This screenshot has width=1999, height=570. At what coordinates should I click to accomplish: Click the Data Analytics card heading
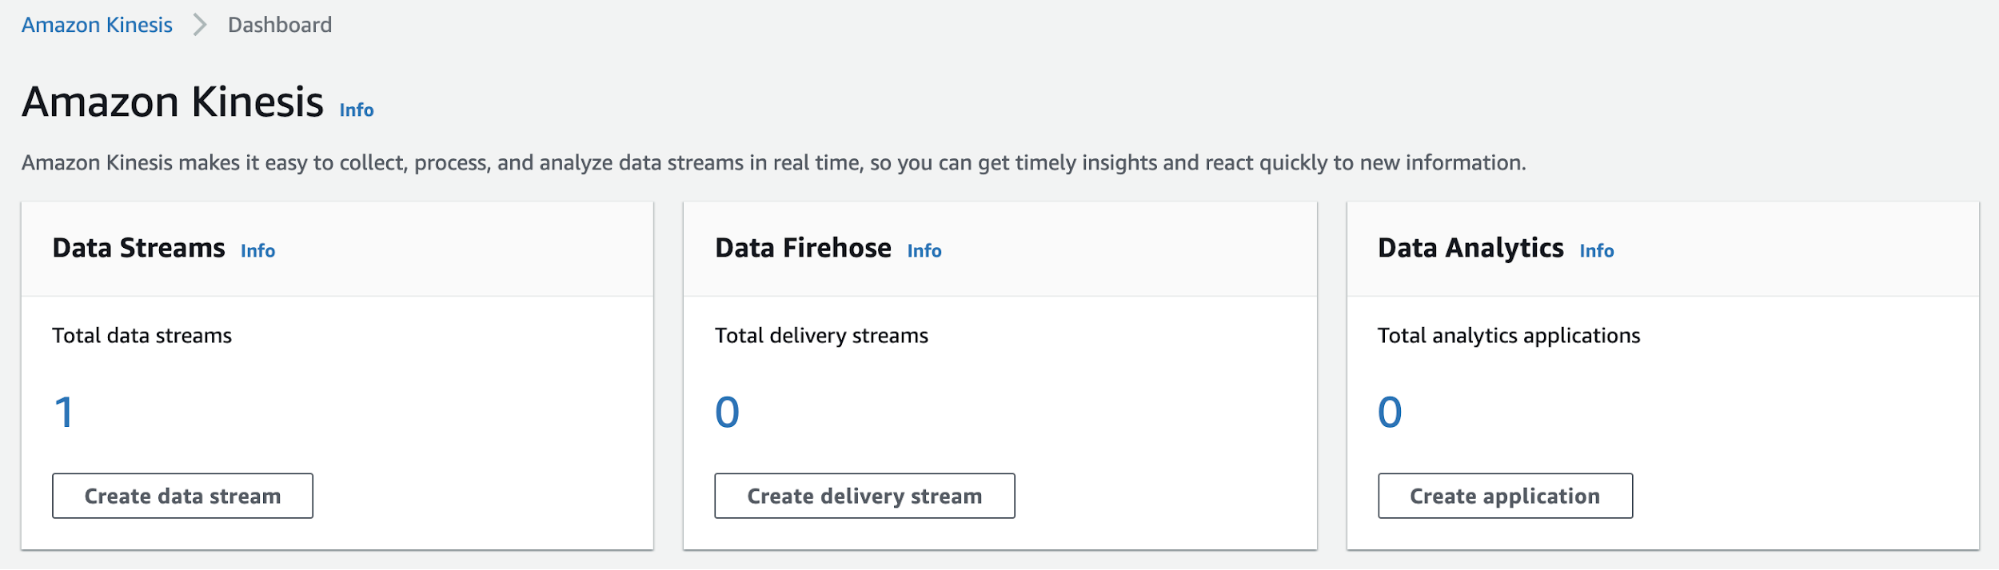point(1471,248)
